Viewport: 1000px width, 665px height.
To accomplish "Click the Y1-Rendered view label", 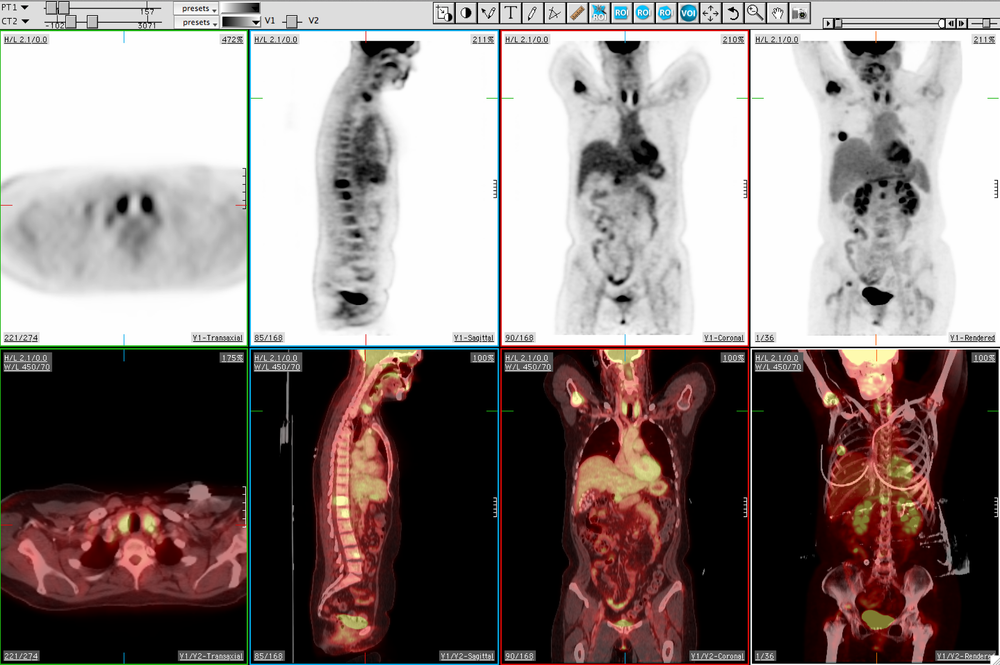I will tap(972, 338).
